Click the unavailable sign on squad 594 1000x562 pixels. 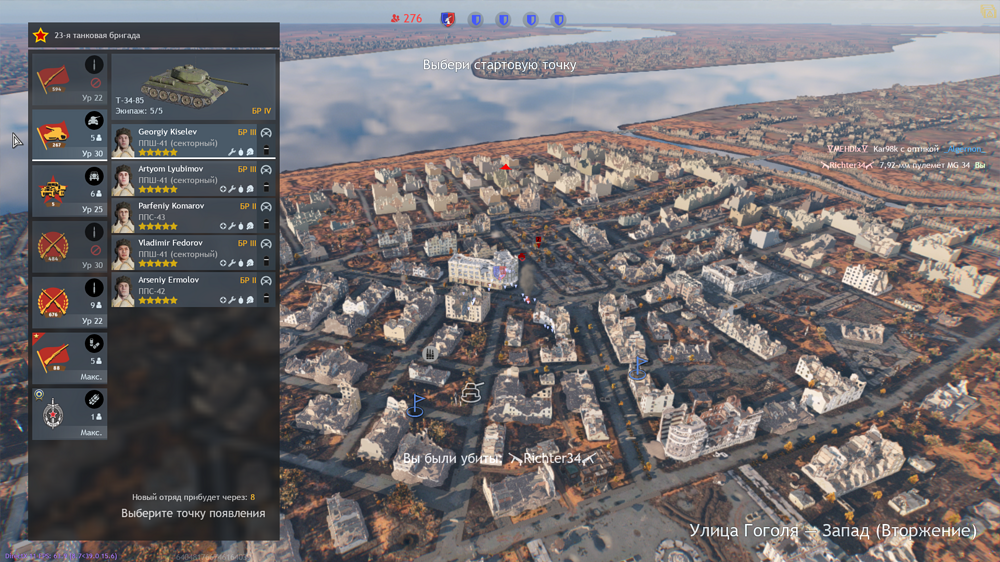click(96, 83)
